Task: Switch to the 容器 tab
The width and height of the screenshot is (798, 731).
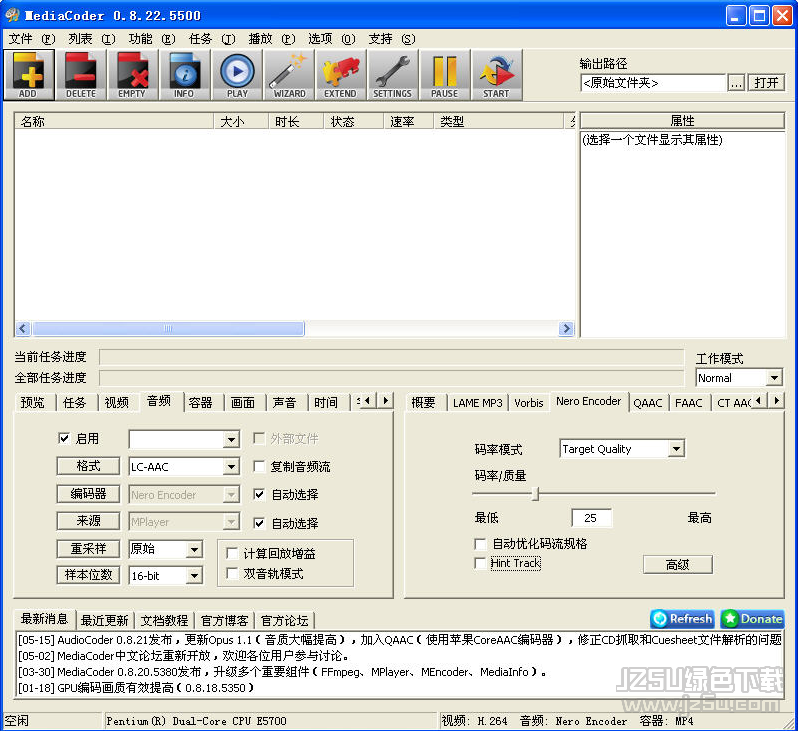Action: 201,403
